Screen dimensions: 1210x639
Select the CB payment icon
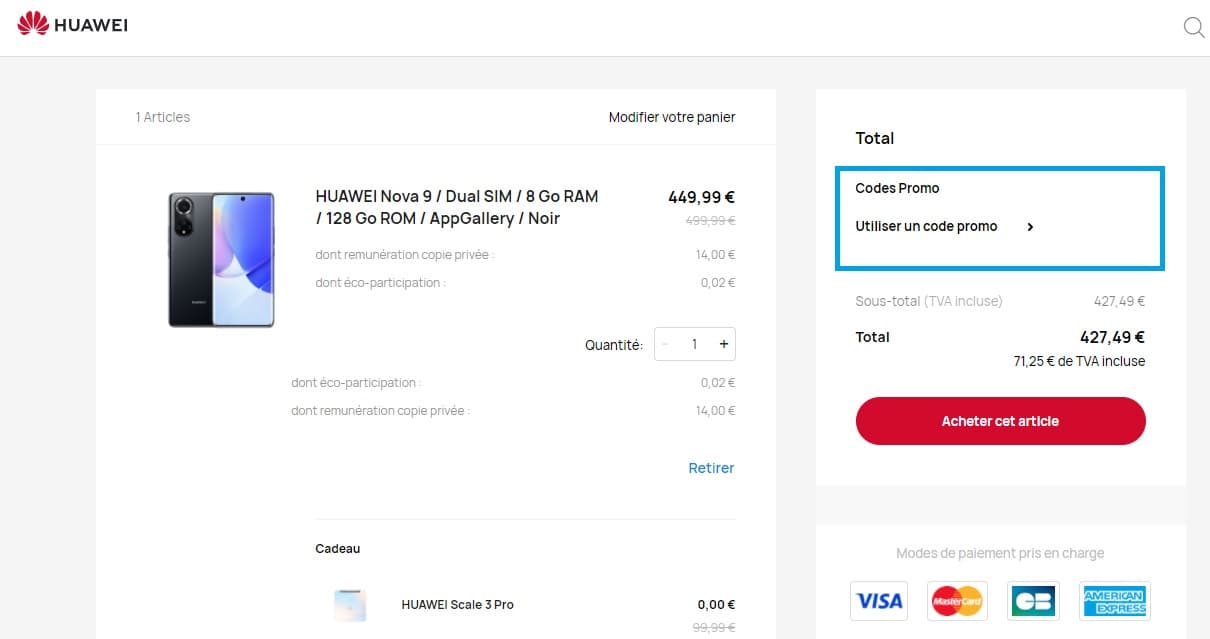pyautogui.click(x=1032, y=600)
